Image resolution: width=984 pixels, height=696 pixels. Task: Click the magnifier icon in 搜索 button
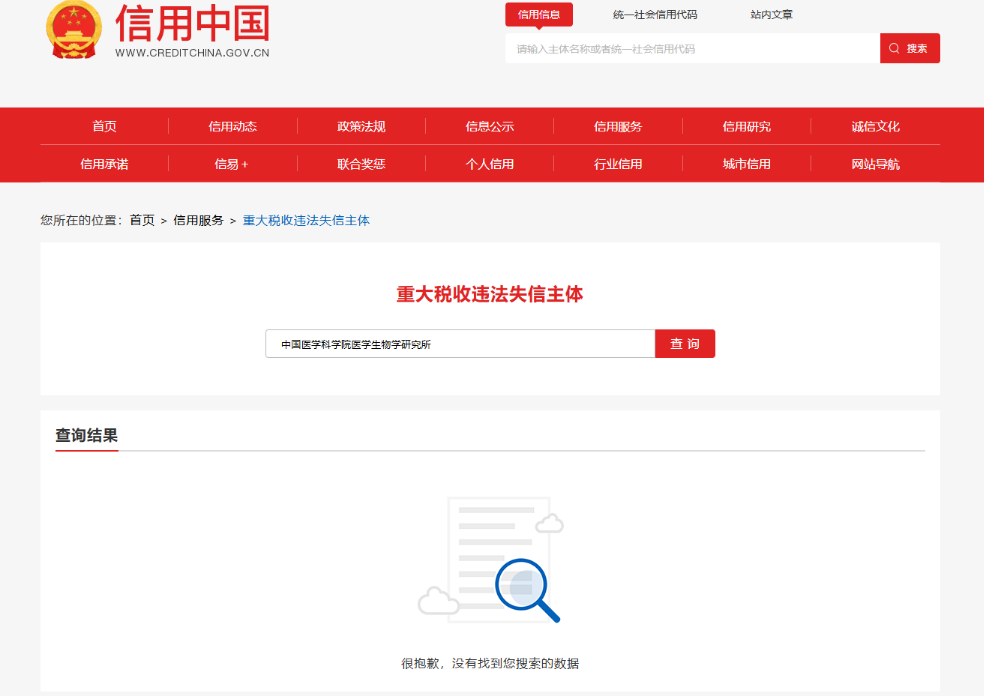point(894,48)
